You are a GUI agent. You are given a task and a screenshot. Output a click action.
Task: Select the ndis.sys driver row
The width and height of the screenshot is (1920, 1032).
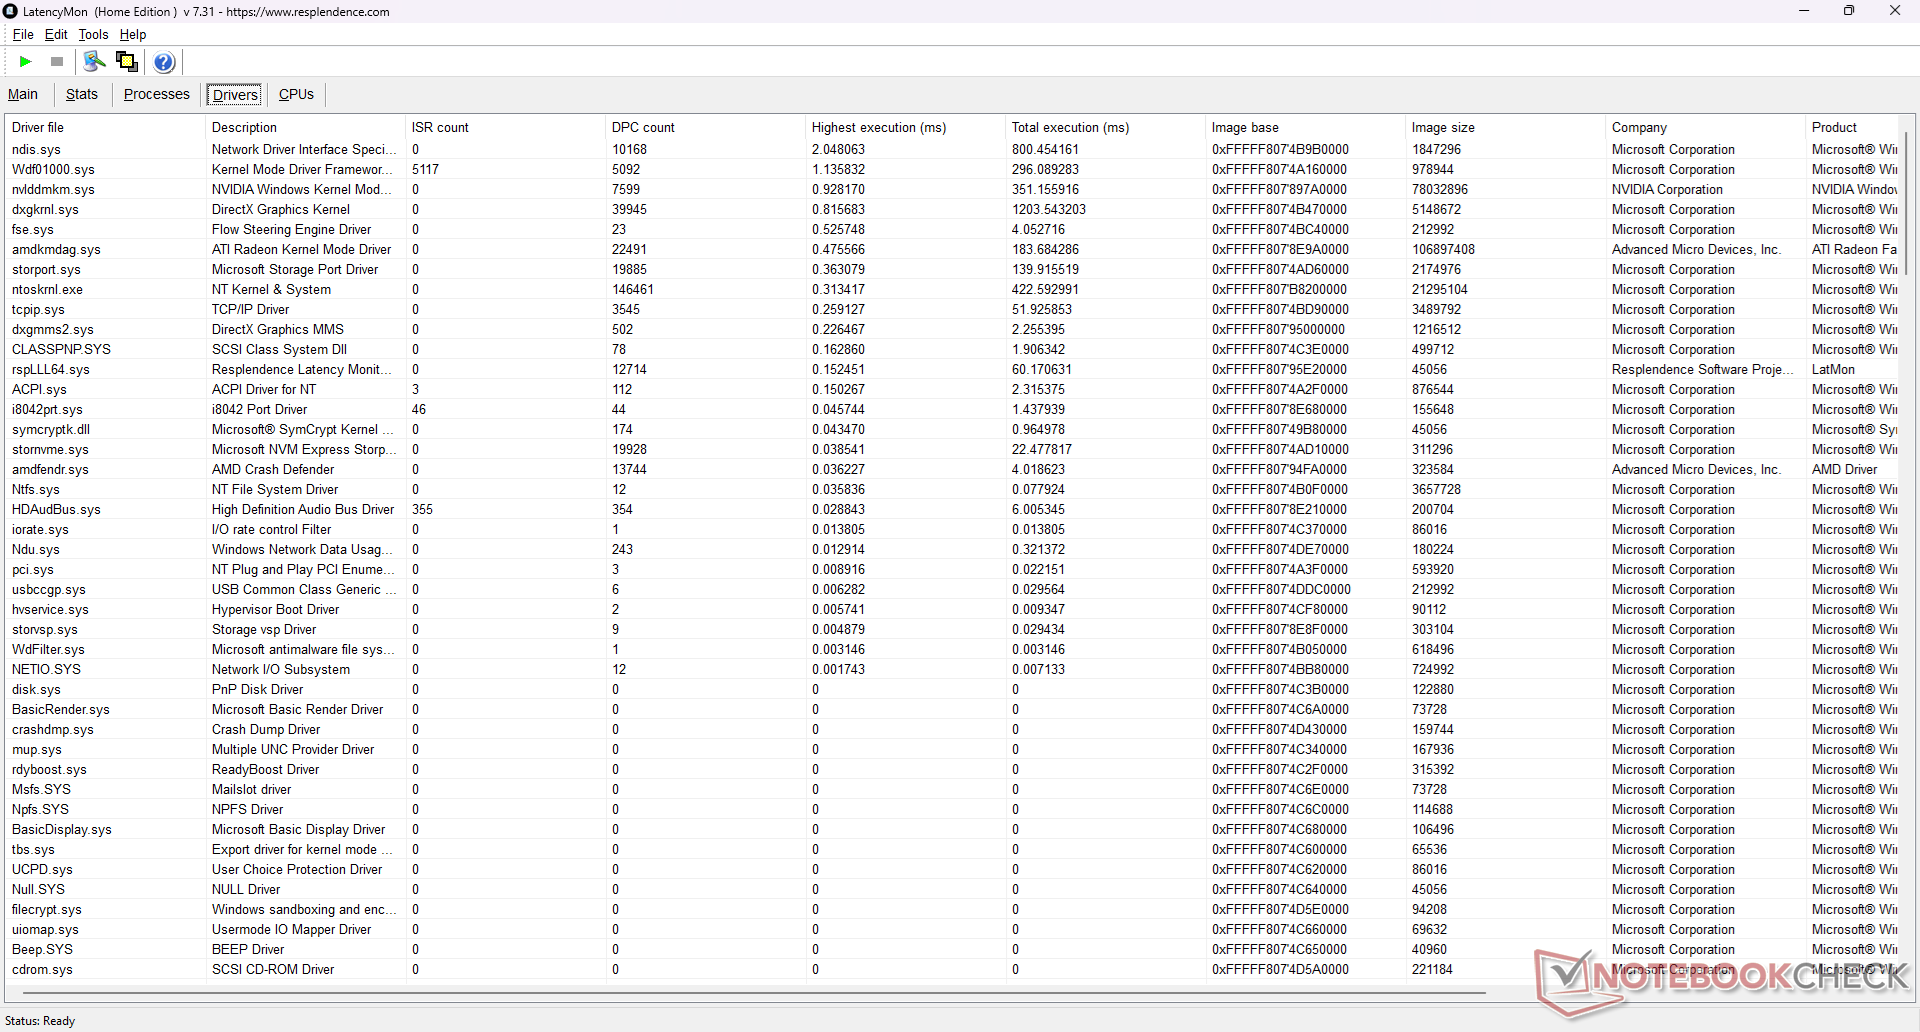point(952,149)
